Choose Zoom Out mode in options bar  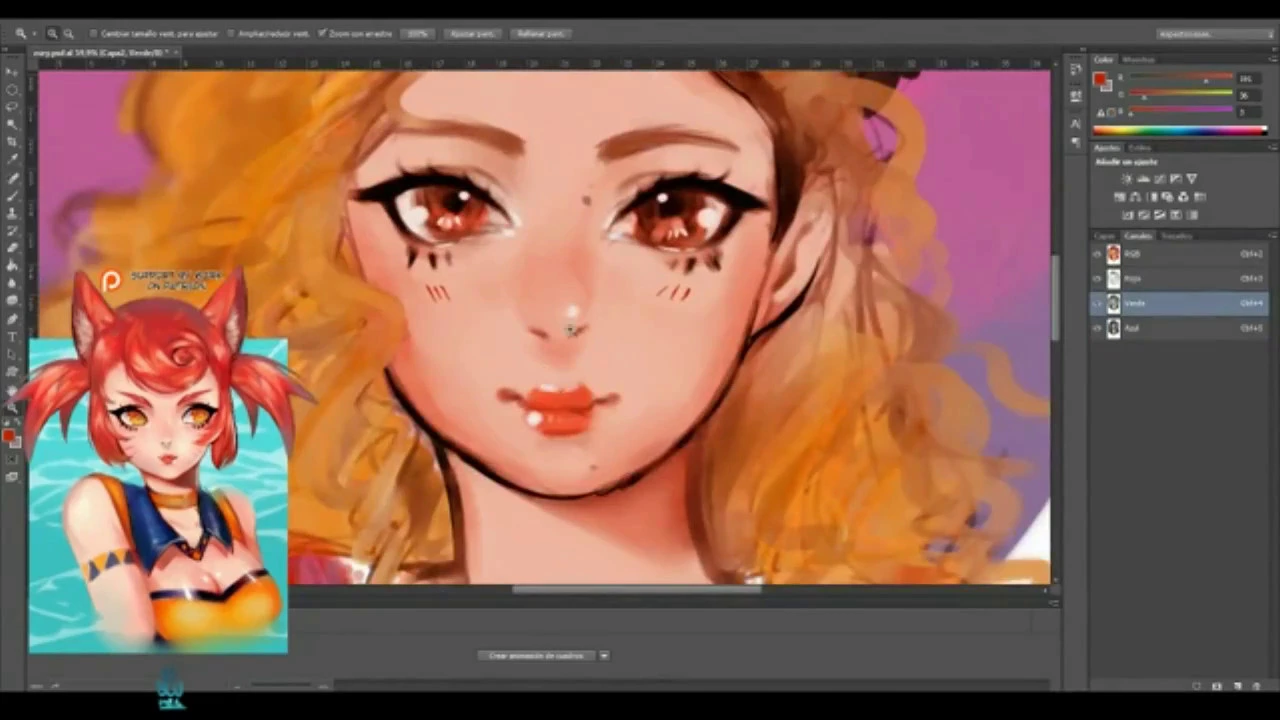[x=68, y=34]
